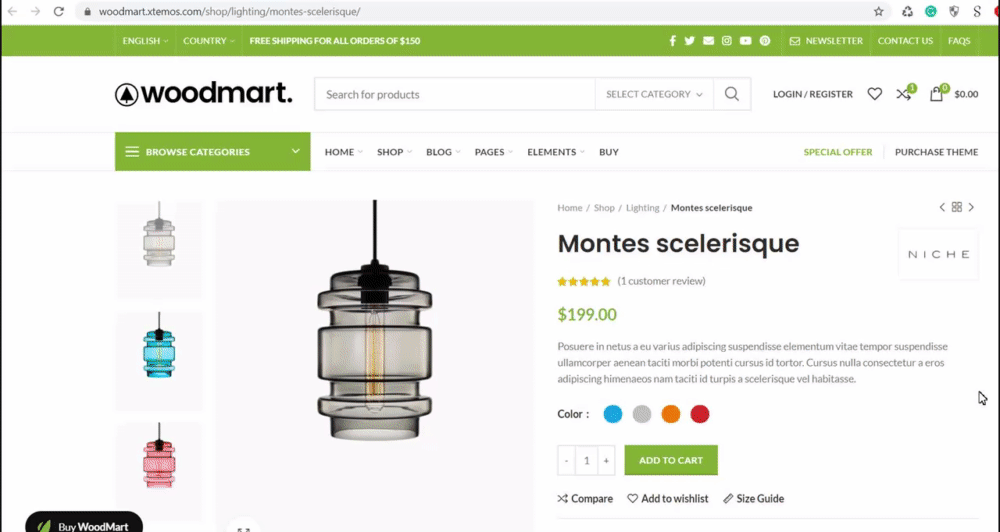Select the red color swatch
The height and width of the screenshot is (532, 1000).
point(700,414)
